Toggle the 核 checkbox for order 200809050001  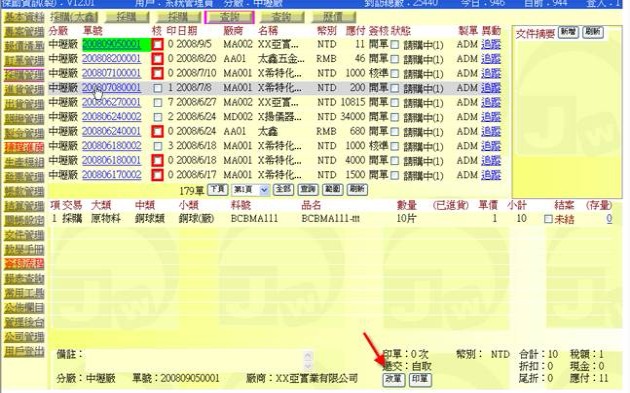tap(158, 44)
